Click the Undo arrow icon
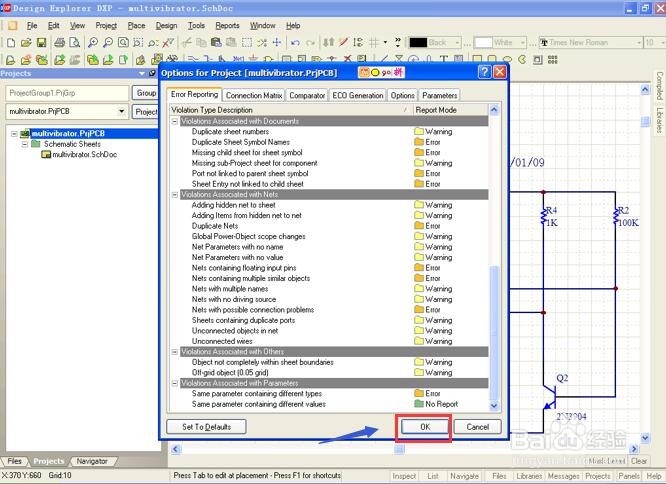This screenshot has width=666, height=484. click(295, 42)
